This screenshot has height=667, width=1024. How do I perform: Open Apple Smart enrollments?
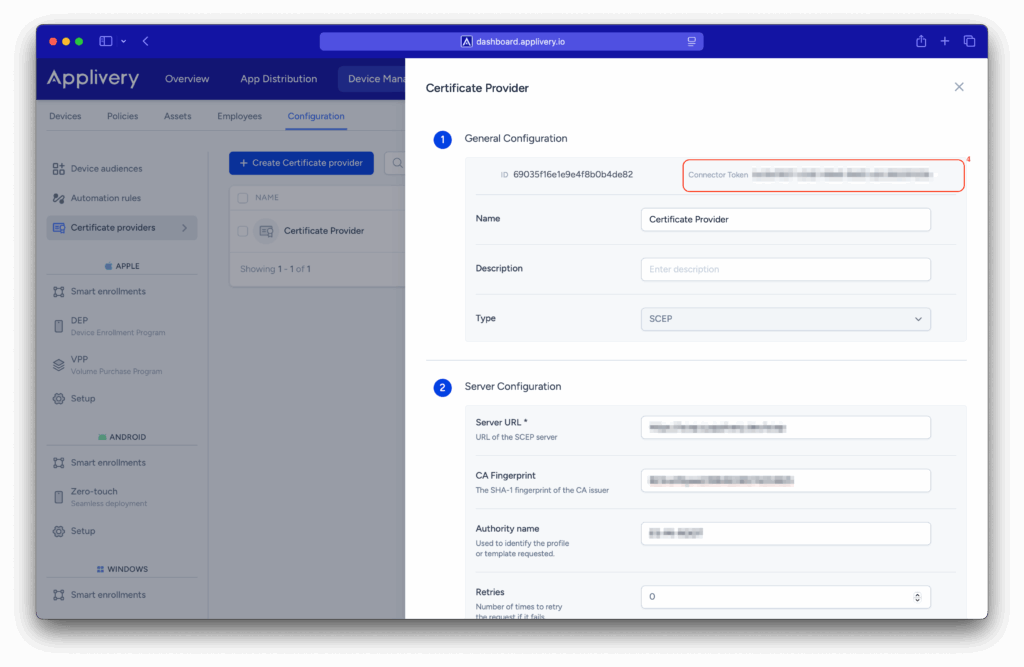click(58, 290)
